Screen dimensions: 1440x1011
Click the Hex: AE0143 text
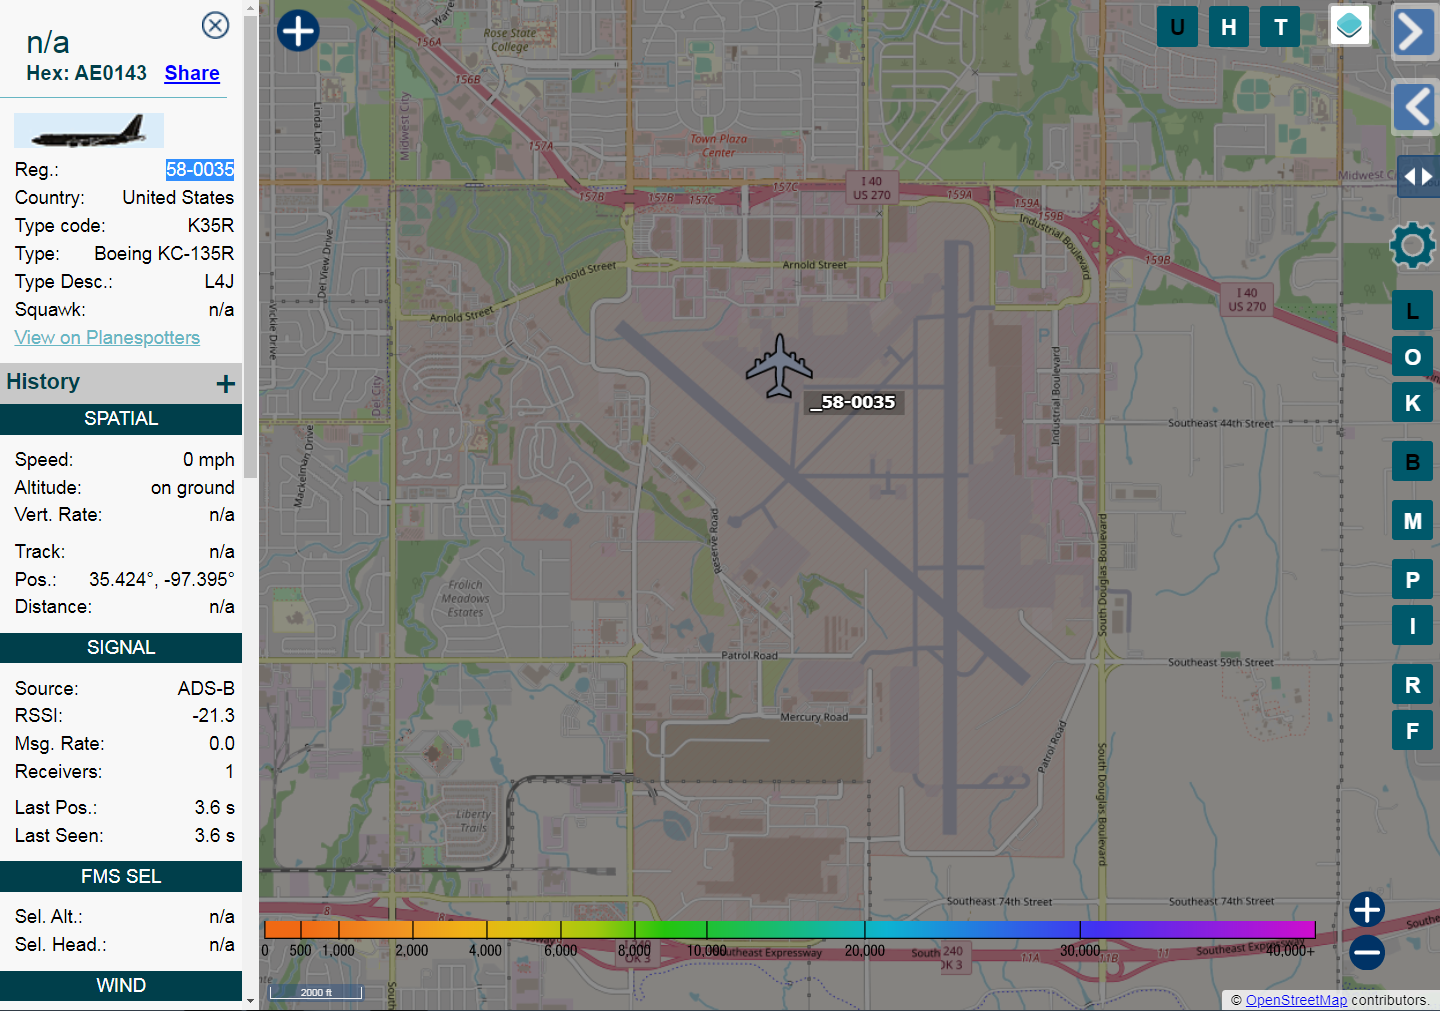pos(87,73)
